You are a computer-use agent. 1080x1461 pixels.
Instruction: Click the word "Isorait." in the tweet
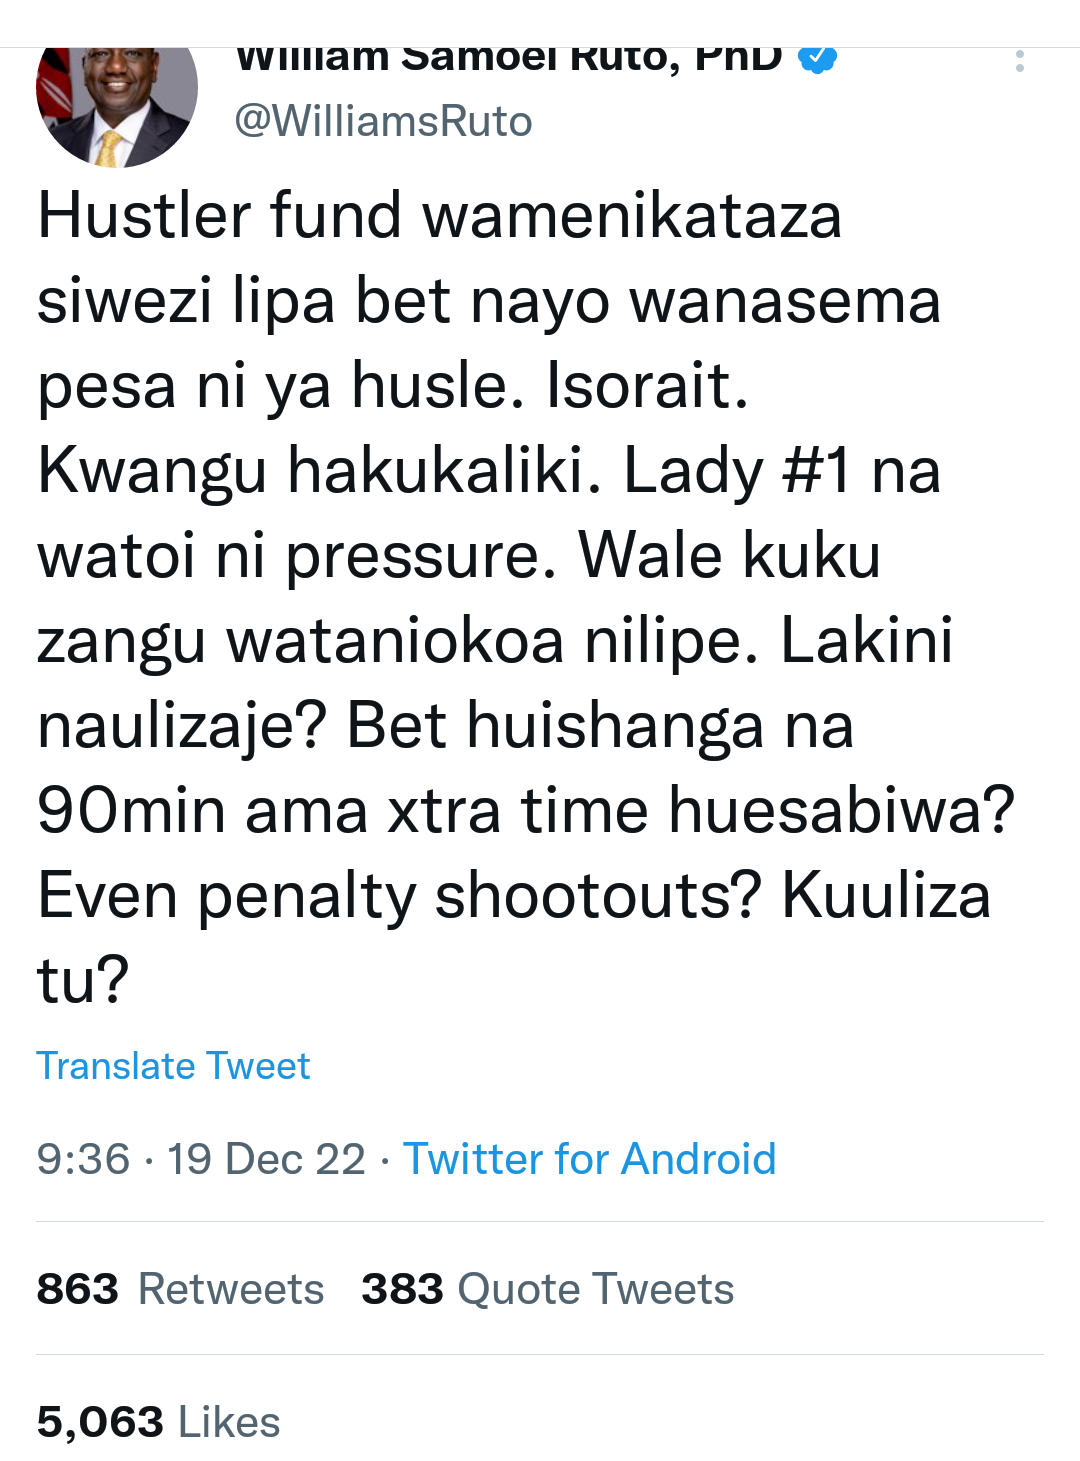[647, 386]
